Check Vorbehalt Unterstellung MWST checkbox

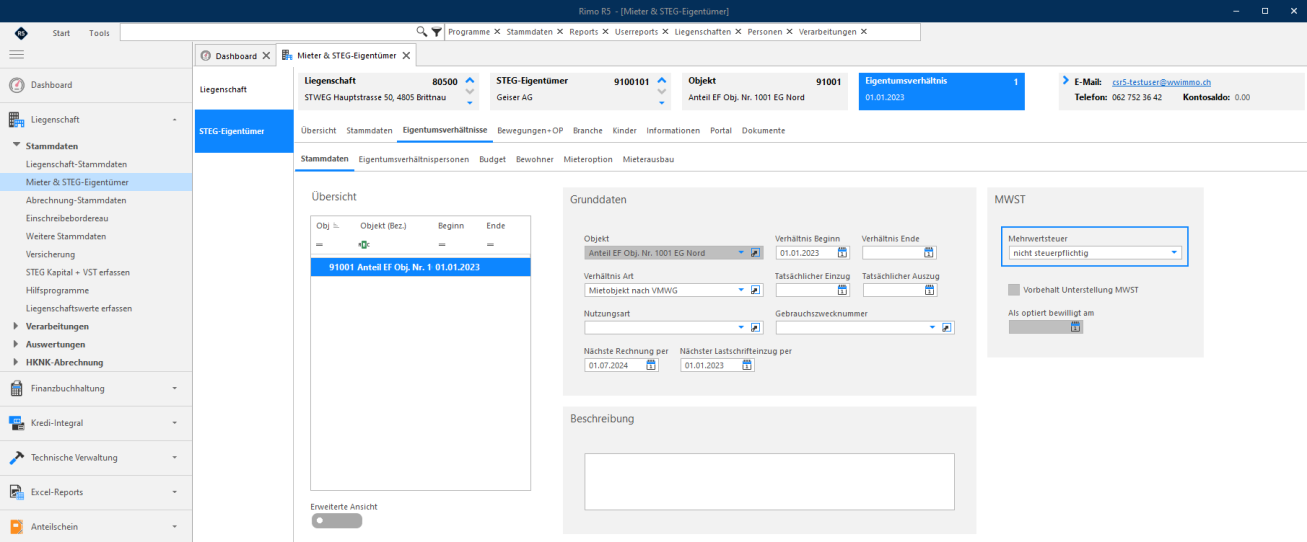tap(1015, 290)
